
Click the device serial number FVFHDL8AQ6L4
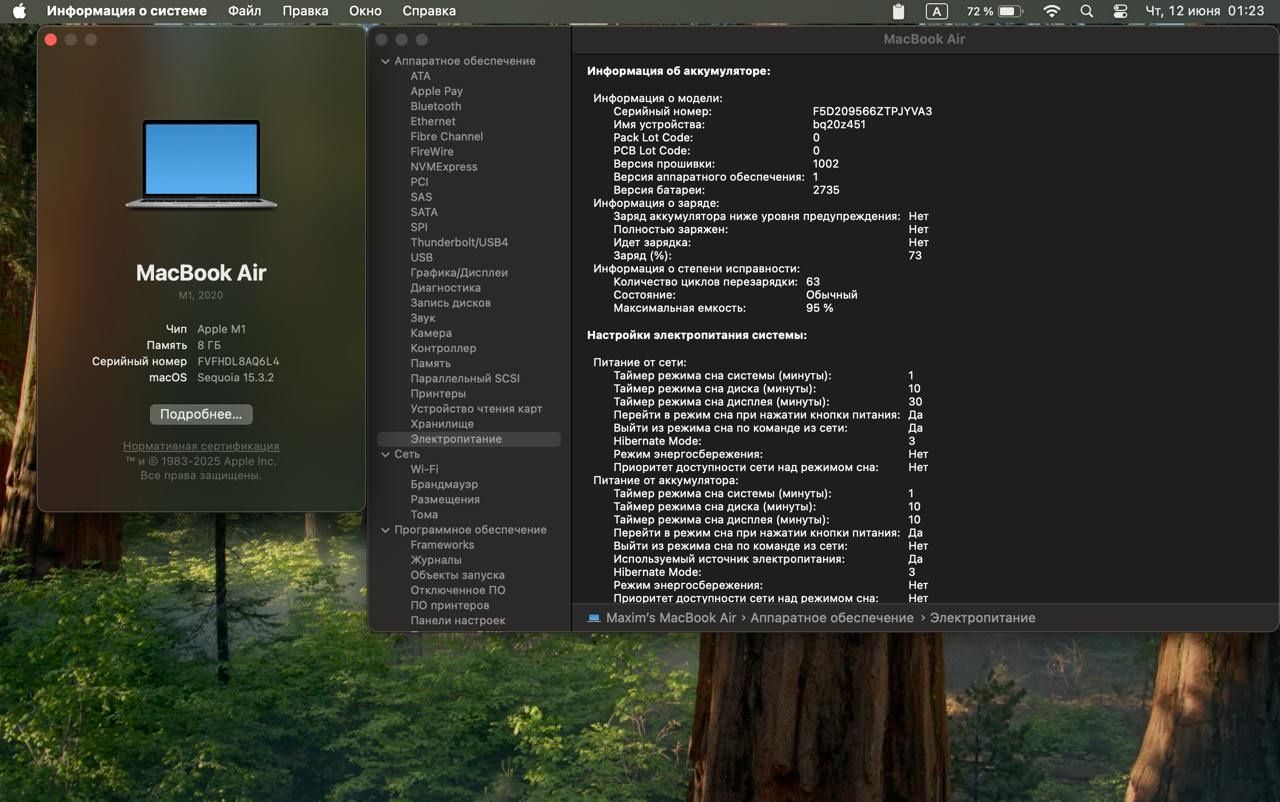(x=238, y=361)
